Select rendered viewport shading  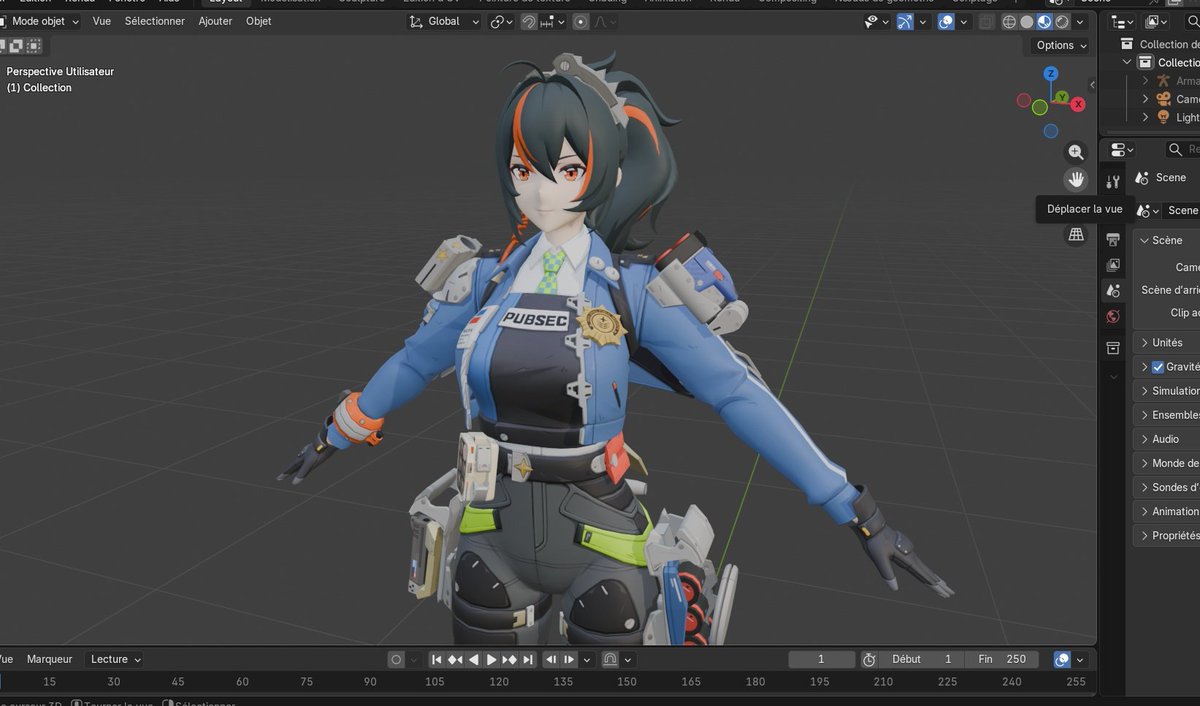click(x=1061, y=22)
